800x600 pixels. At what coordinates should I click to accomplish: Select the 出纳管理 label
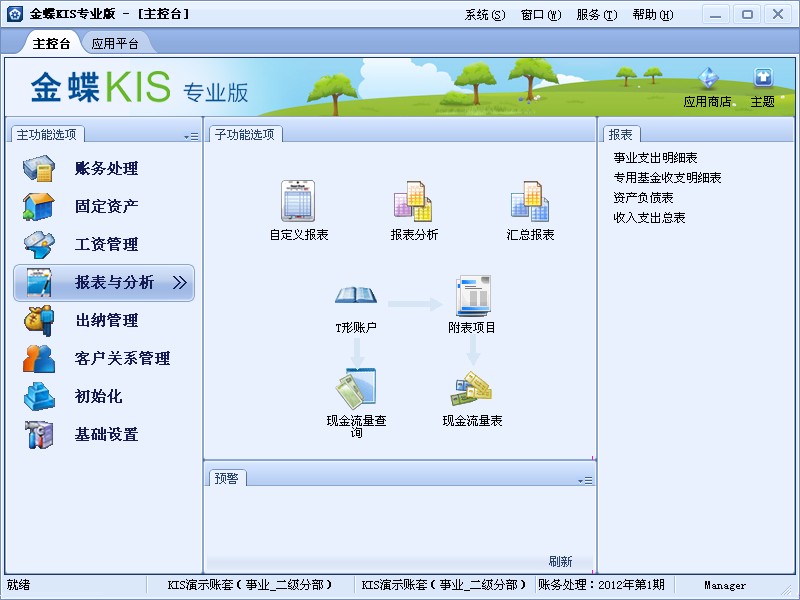pyautogui.click(x=106, y=320)
